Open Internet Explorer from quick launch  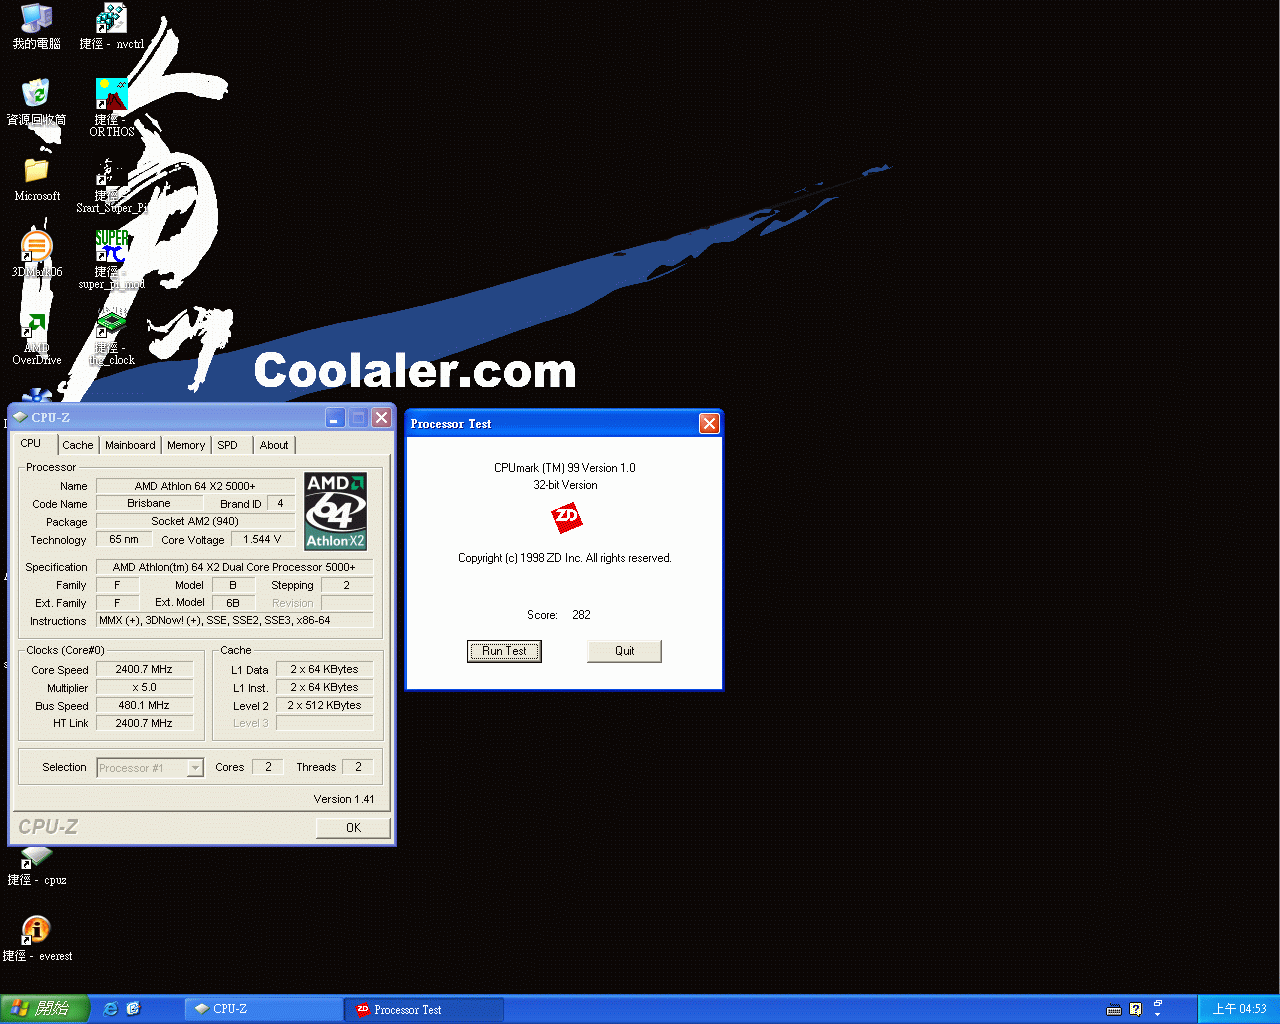pyautogui.click(x=111, y=1009)
